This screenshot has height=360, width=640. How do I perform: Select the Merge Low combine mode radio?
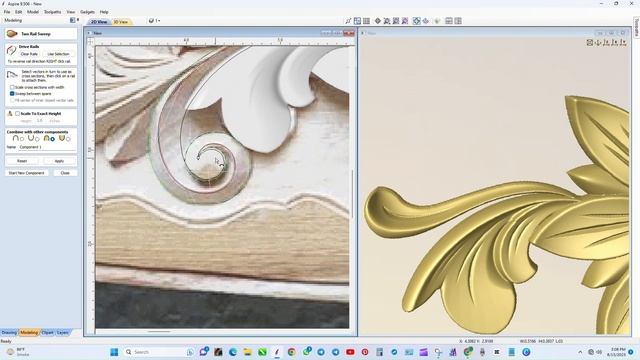tap(68, 139)
